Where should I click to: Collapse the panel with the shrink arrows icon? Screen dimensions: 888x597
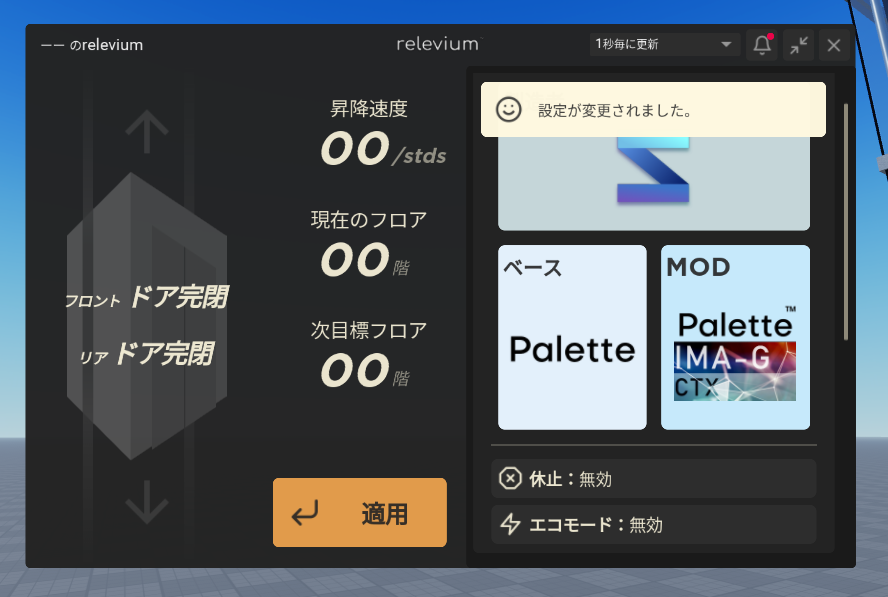(x=799, y=45)
